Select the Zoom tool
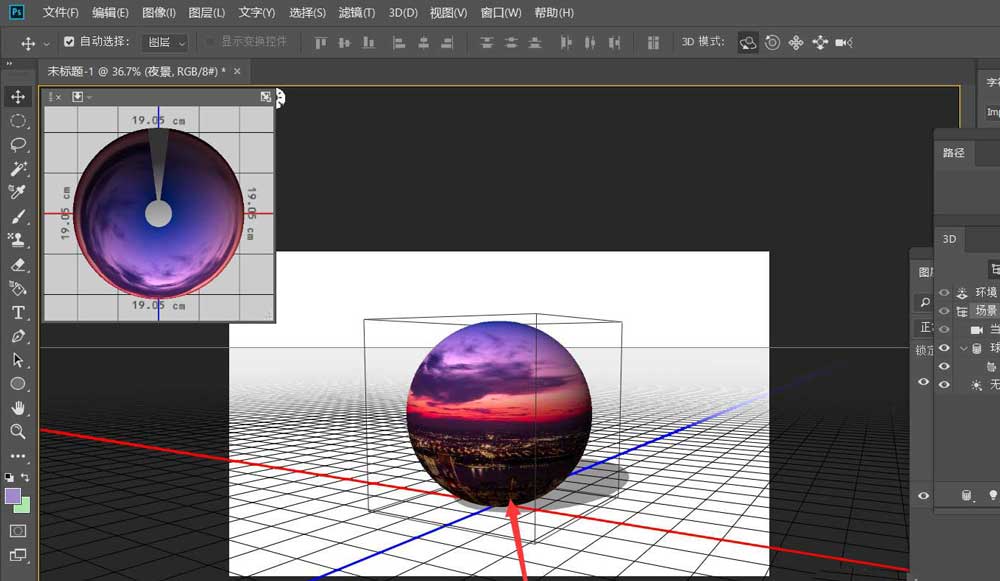The height and width of the screenshot is (581, 1000). (18, 432)
